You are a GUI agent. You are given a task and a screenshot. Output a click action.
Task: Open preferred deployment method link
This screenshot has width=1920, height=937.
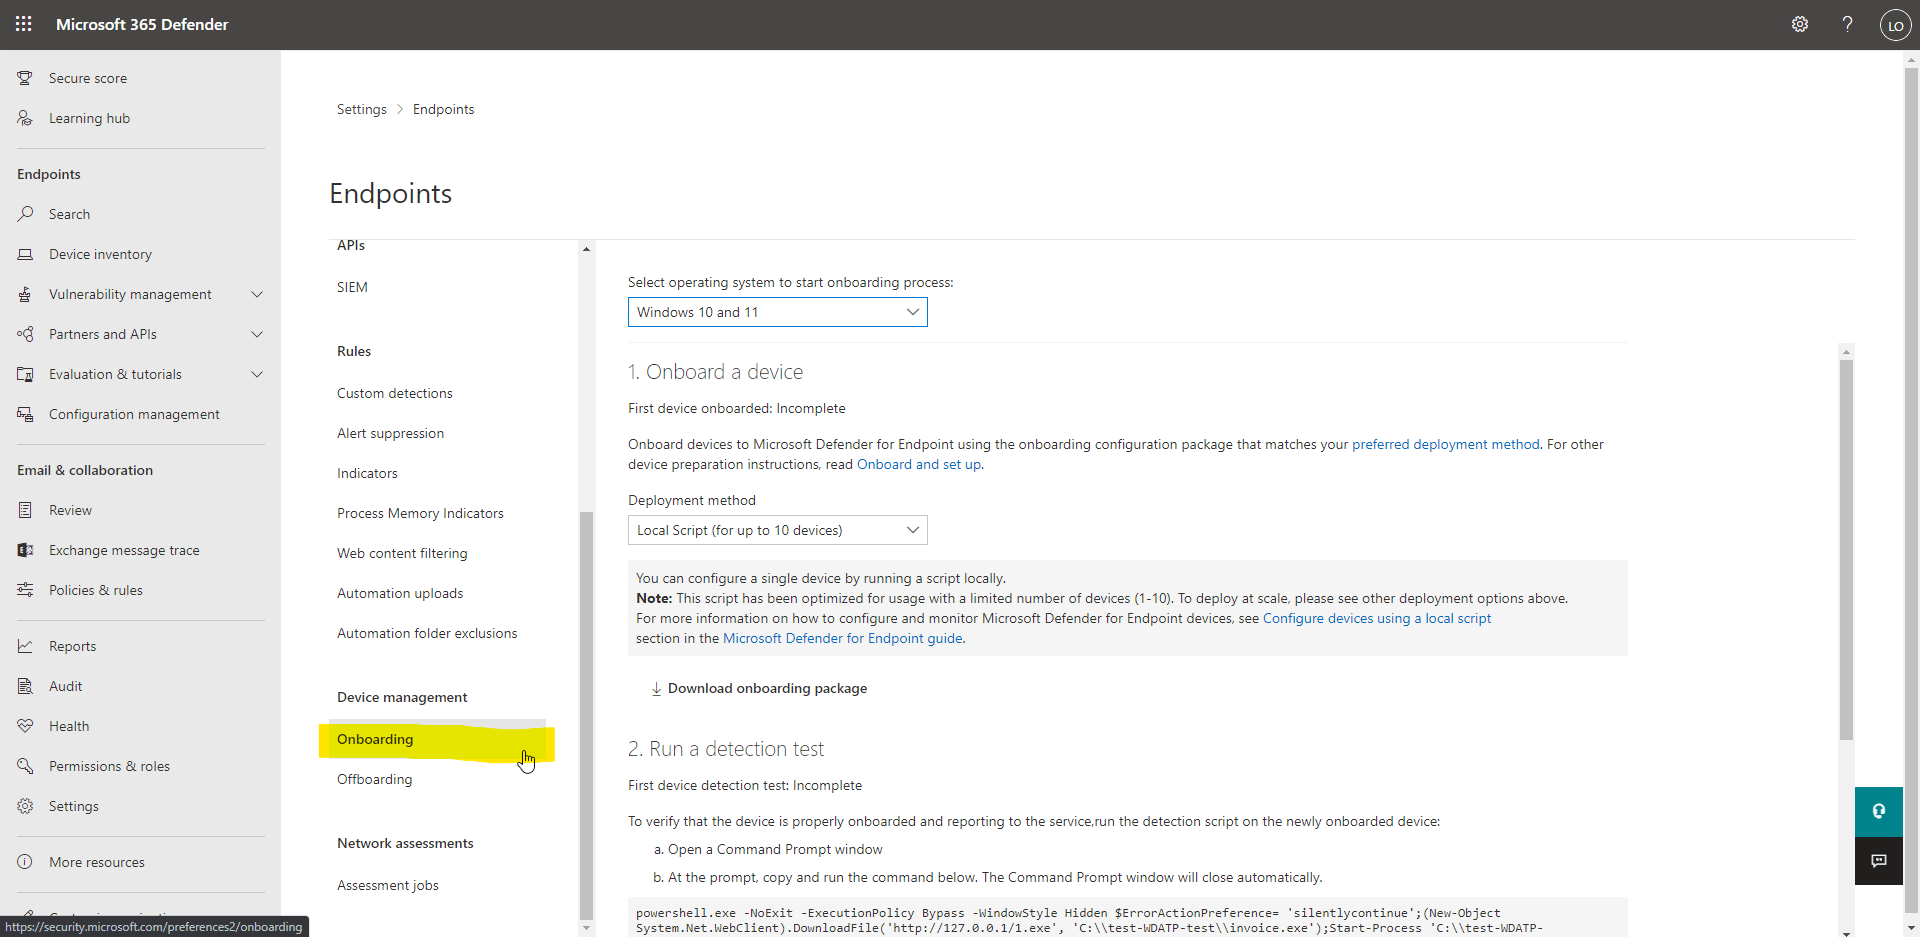1445,444
